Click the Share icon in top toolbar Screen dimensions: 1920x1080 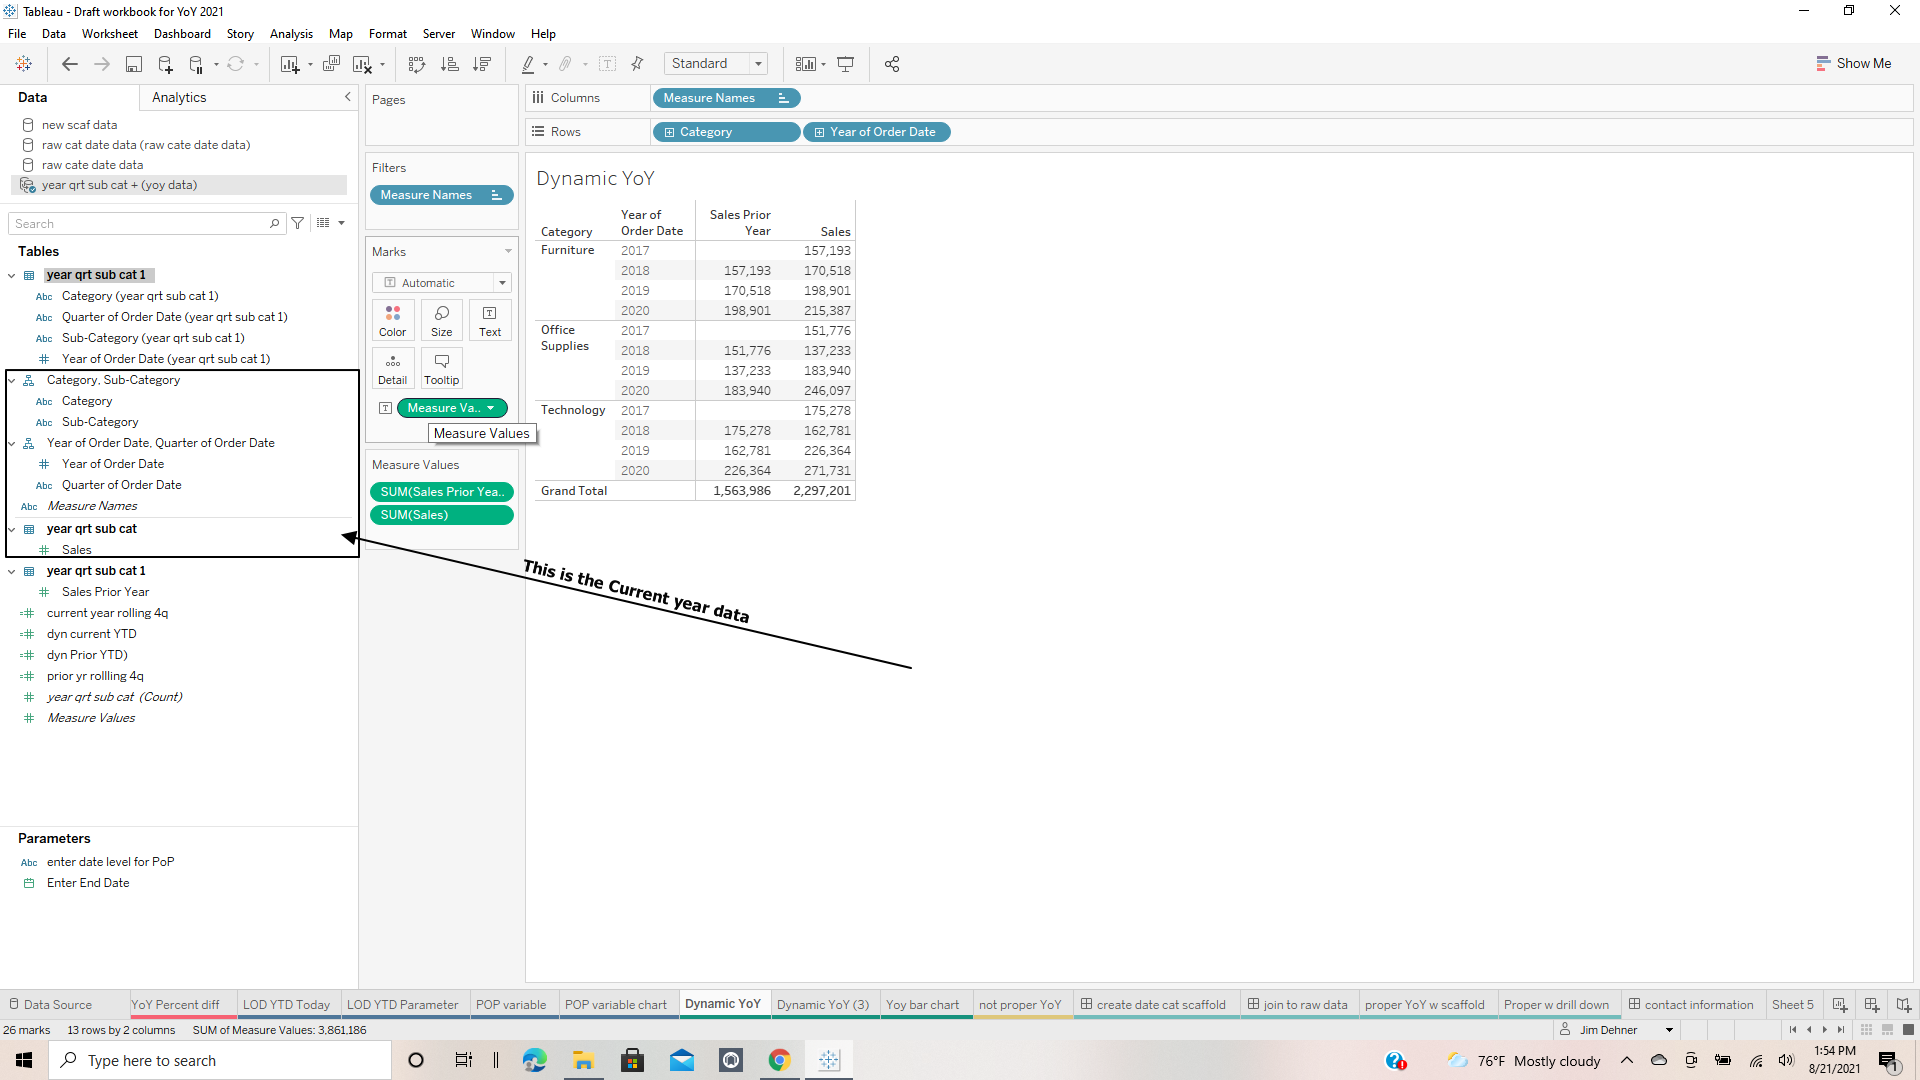(891, 63)
